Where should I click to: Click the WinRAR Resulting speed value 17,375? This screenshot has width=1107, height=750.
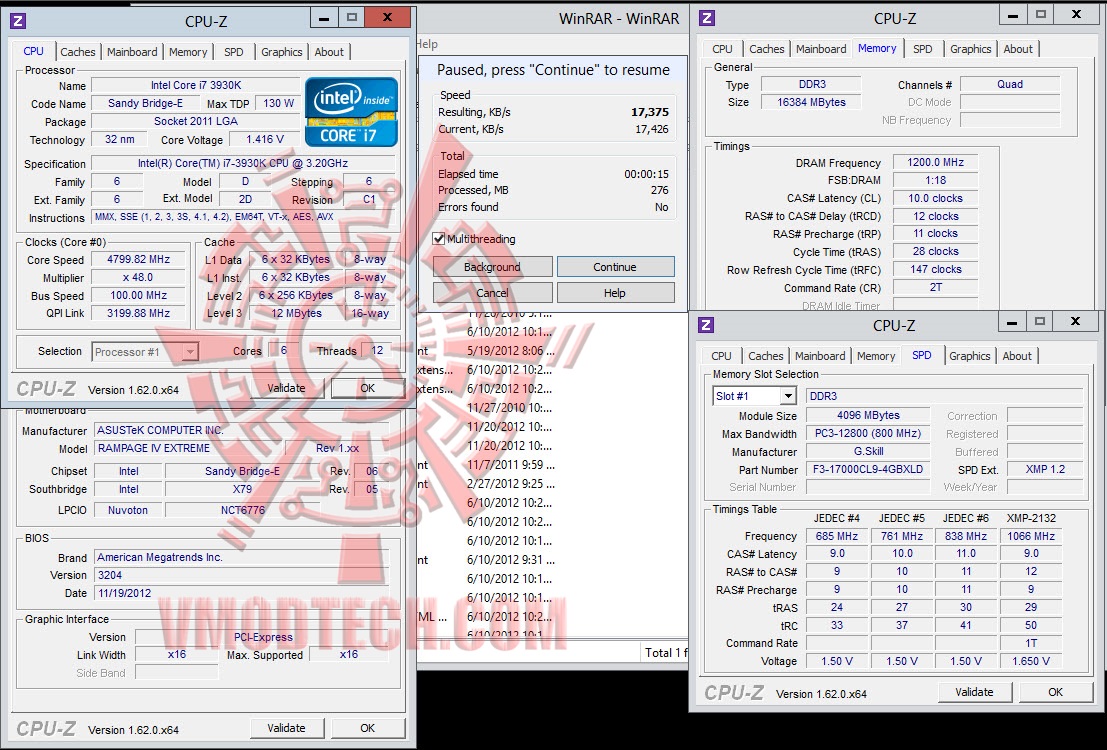pos(650,112)
